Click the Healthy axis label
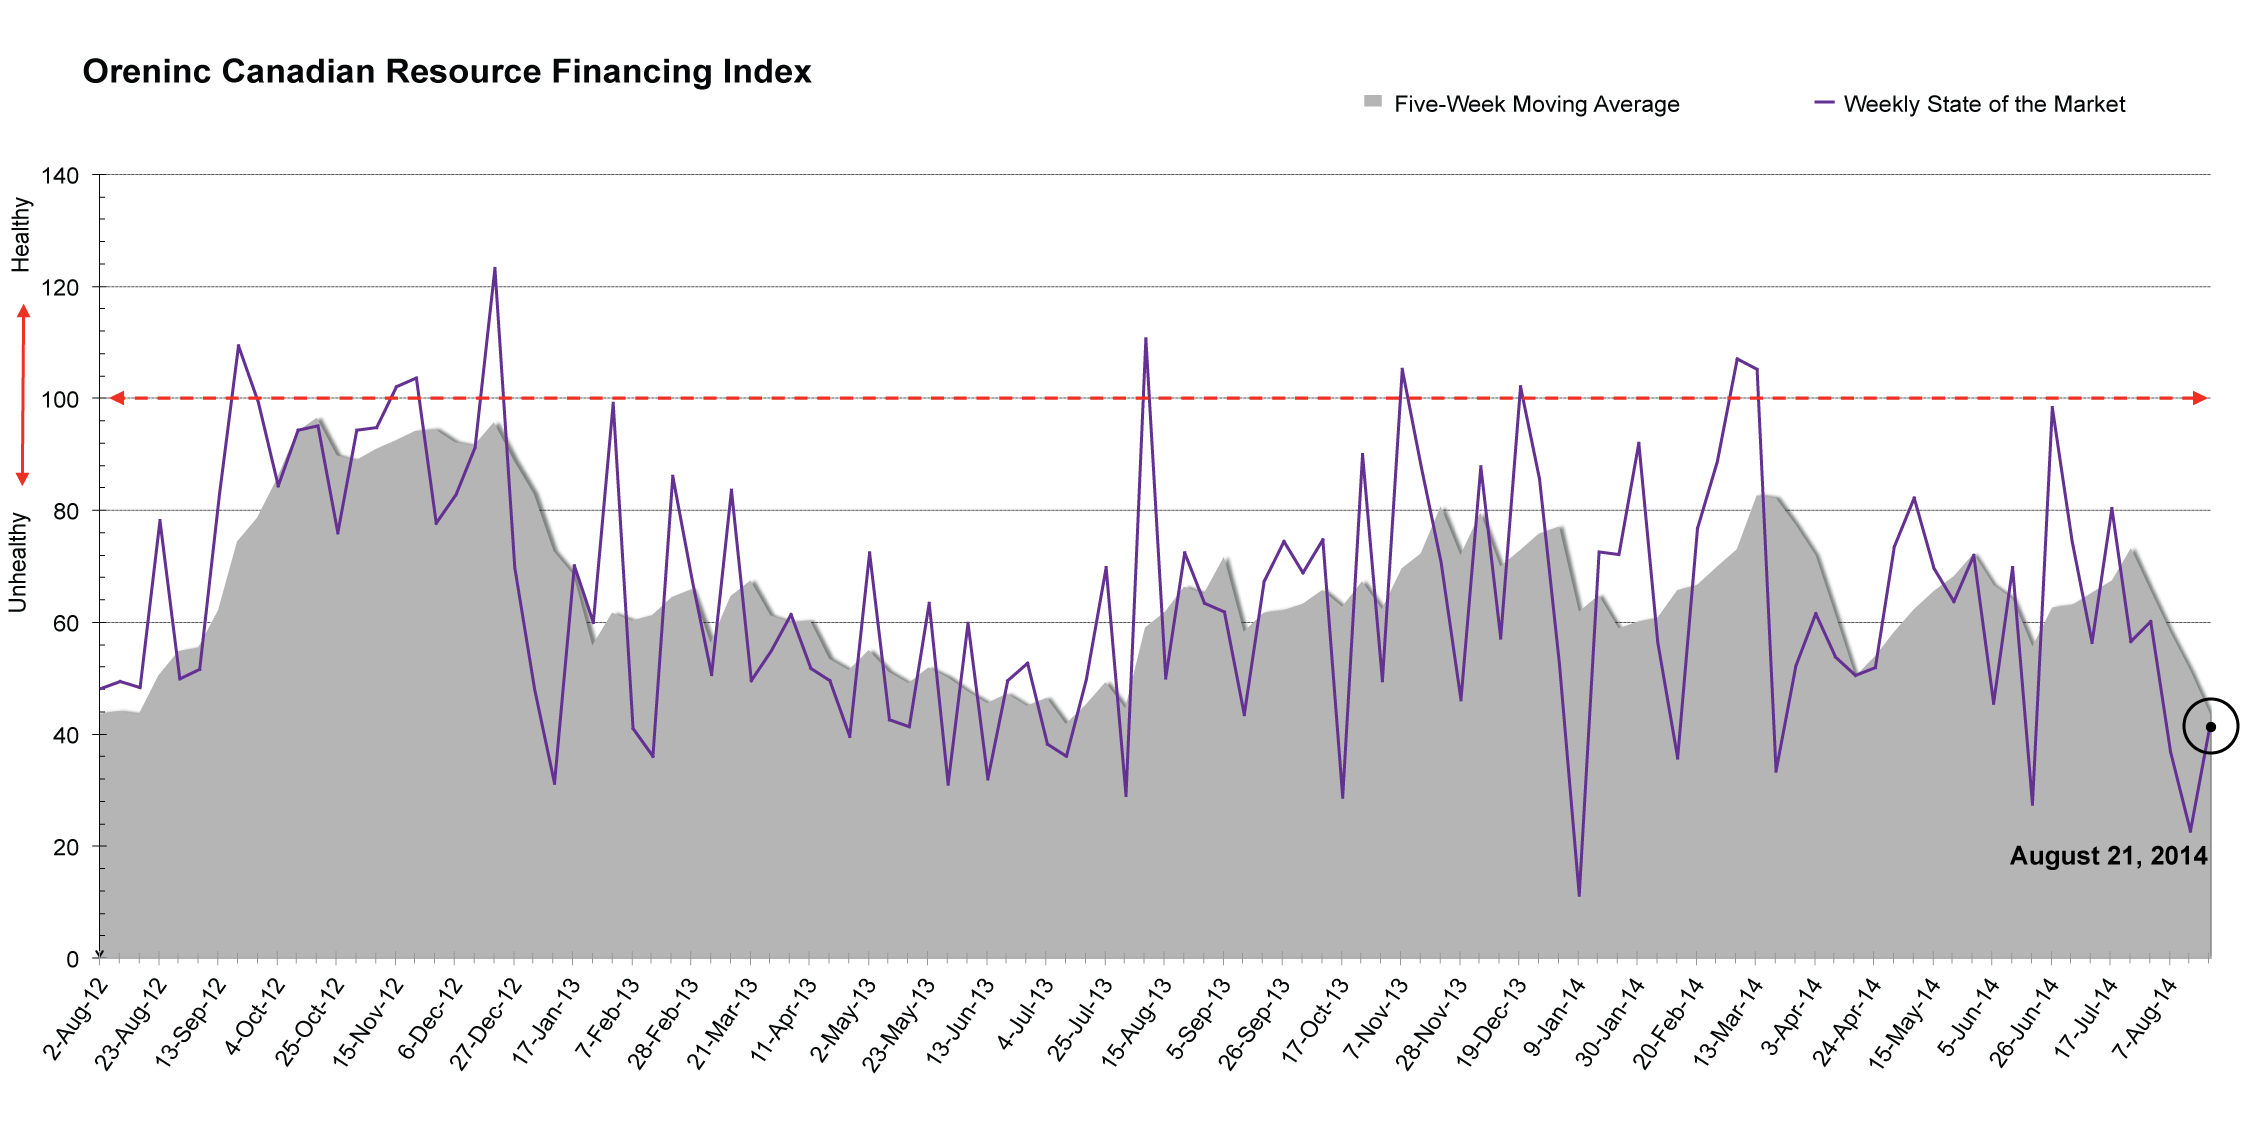2244x1140 pixels. point(20,234)
